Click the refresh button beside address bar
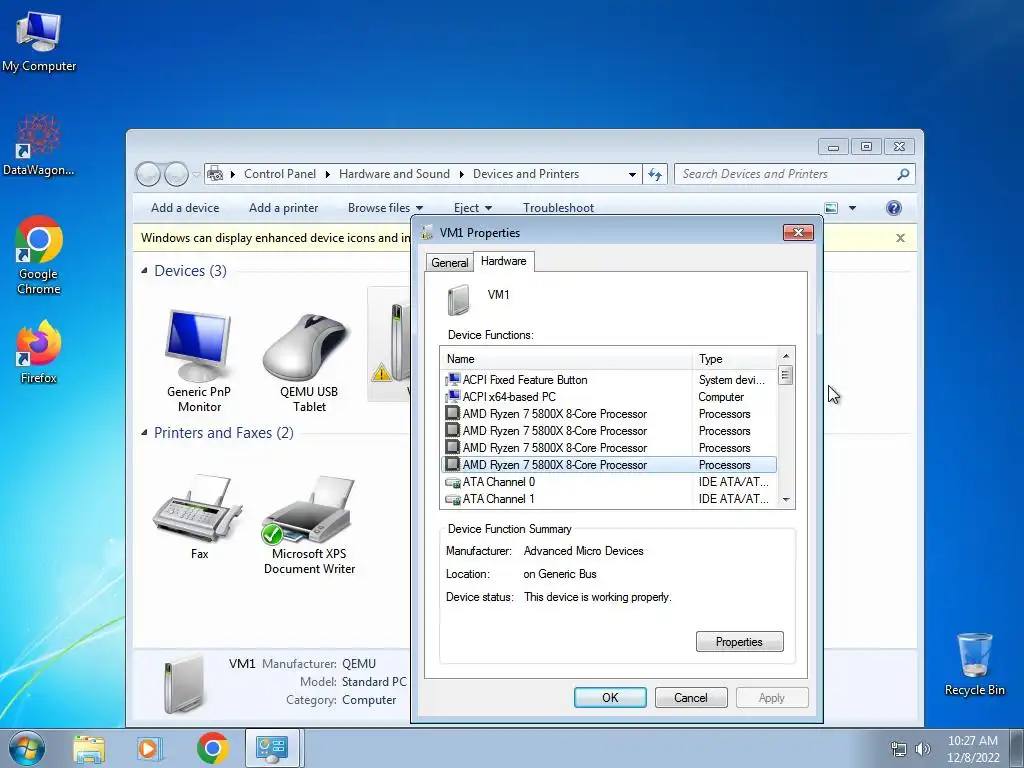The height and width of the screenshot is (768, 1024). pos(655,174)
